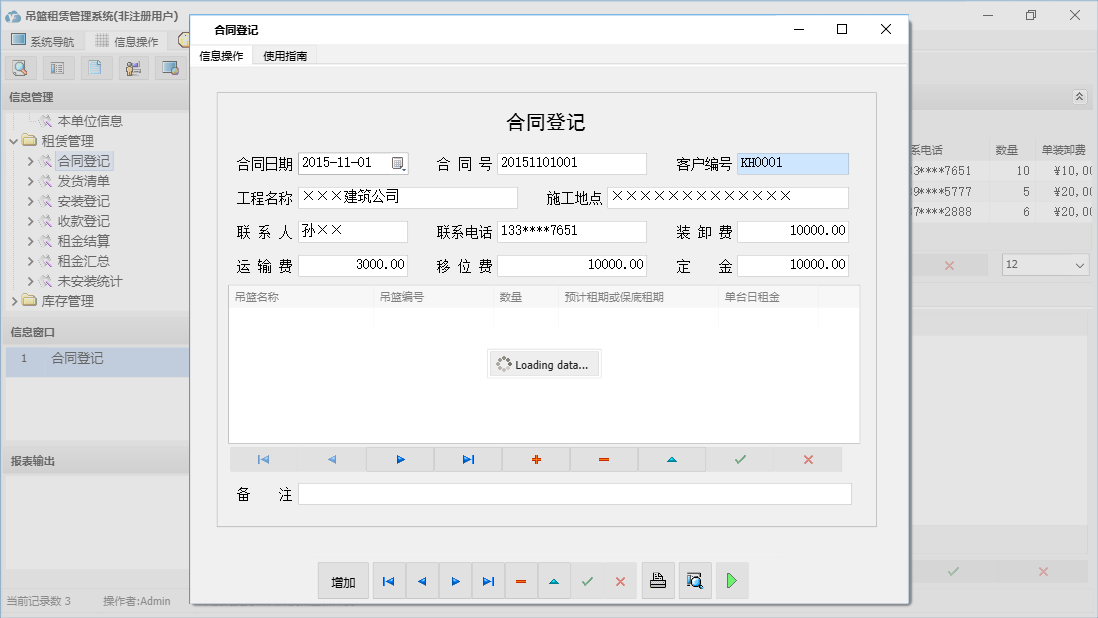The image size is (1098, 618).
Task: Delete a detail row with the minus icon
Action: click(x=603, y=459)
